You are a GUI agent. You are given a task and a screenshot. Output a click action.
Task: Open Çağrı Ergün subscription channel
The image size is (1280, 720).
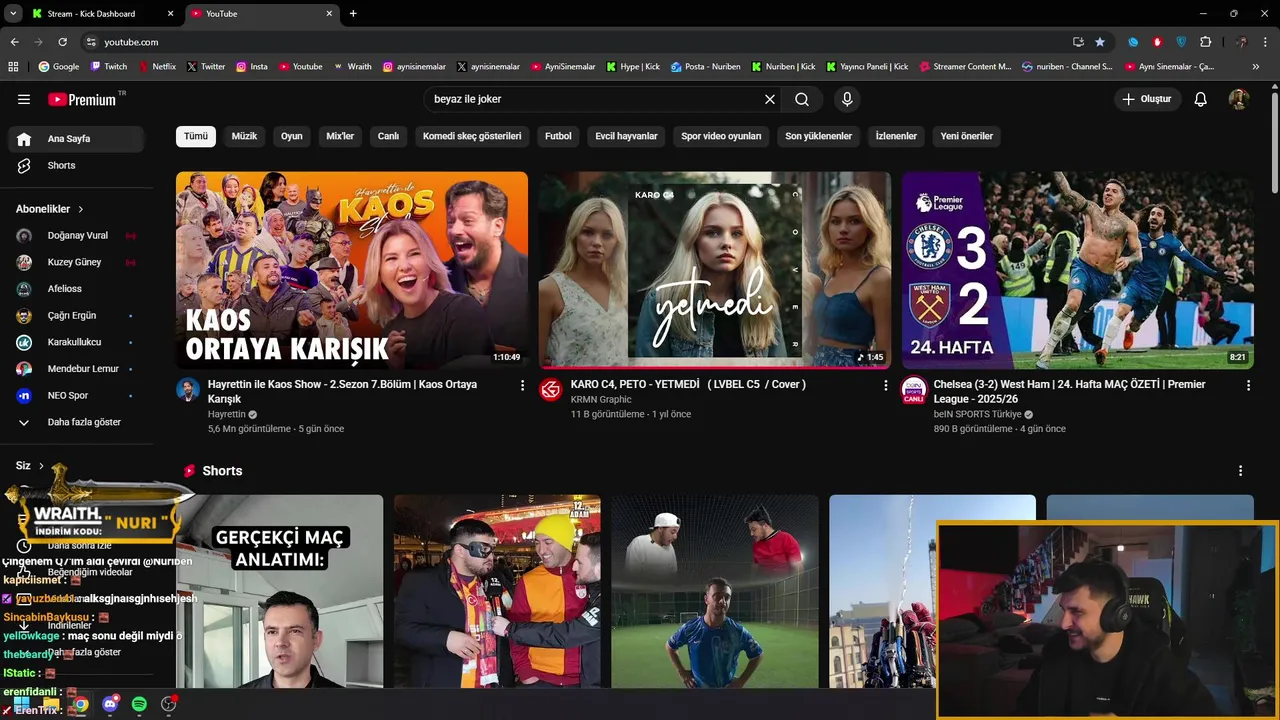[x=77, y=316]
